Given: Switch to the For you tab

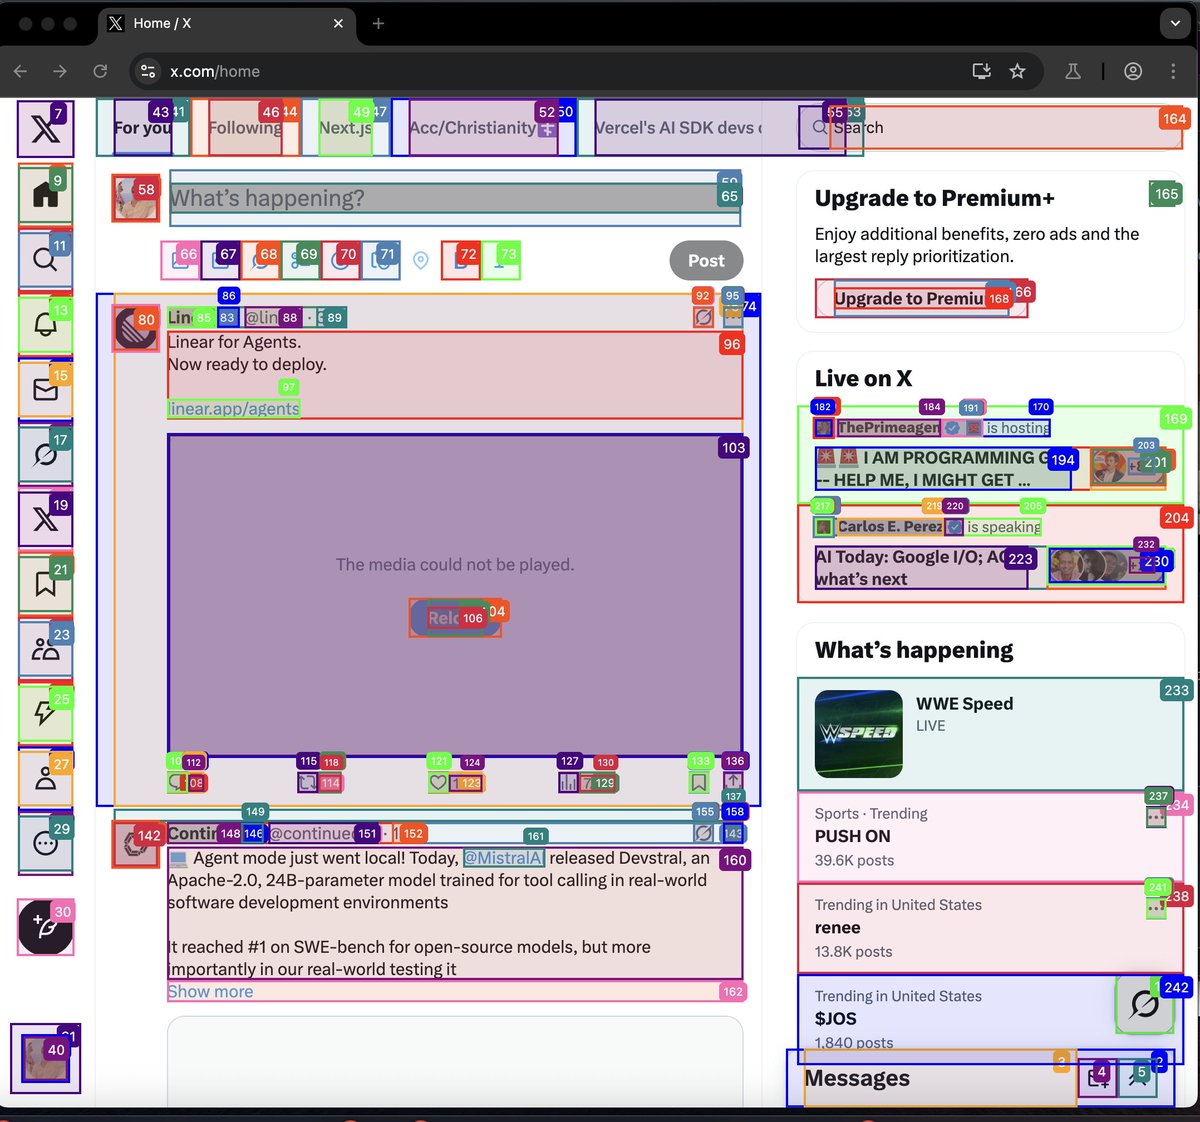Looking at the screenshot, I should coord(143,127).
